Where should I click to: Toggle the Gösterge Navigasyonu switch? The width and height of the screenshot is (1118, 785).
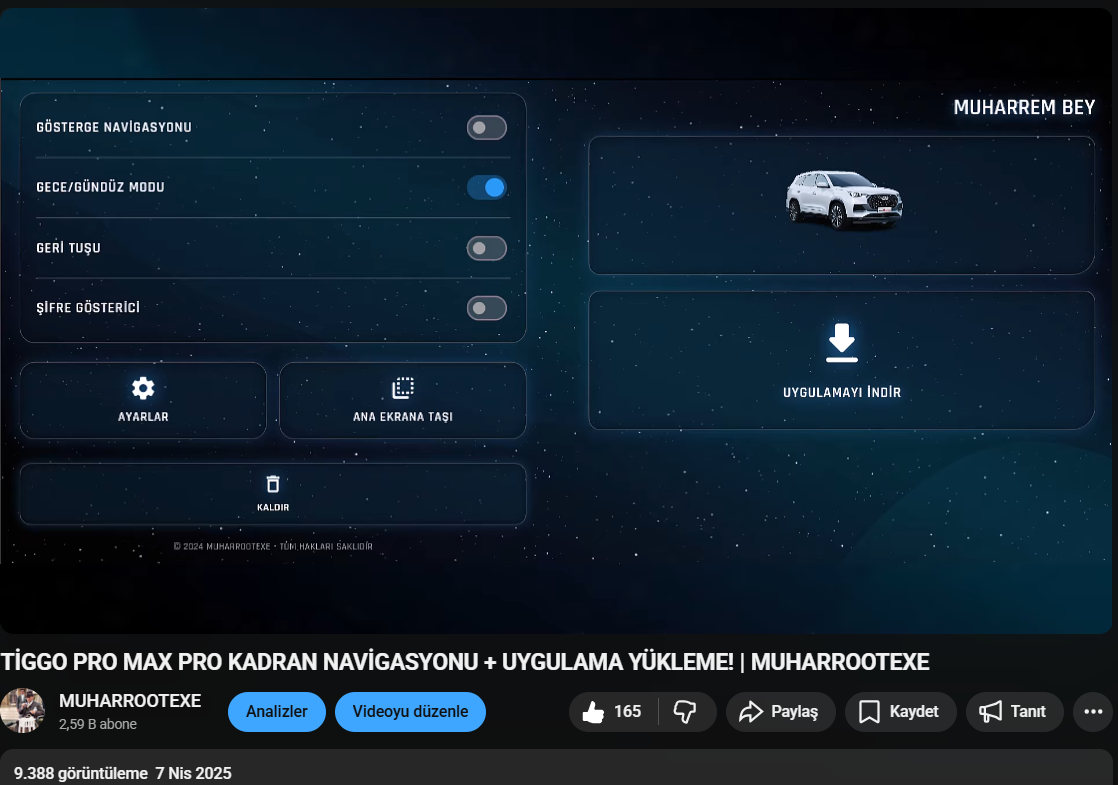click(487, 128)
